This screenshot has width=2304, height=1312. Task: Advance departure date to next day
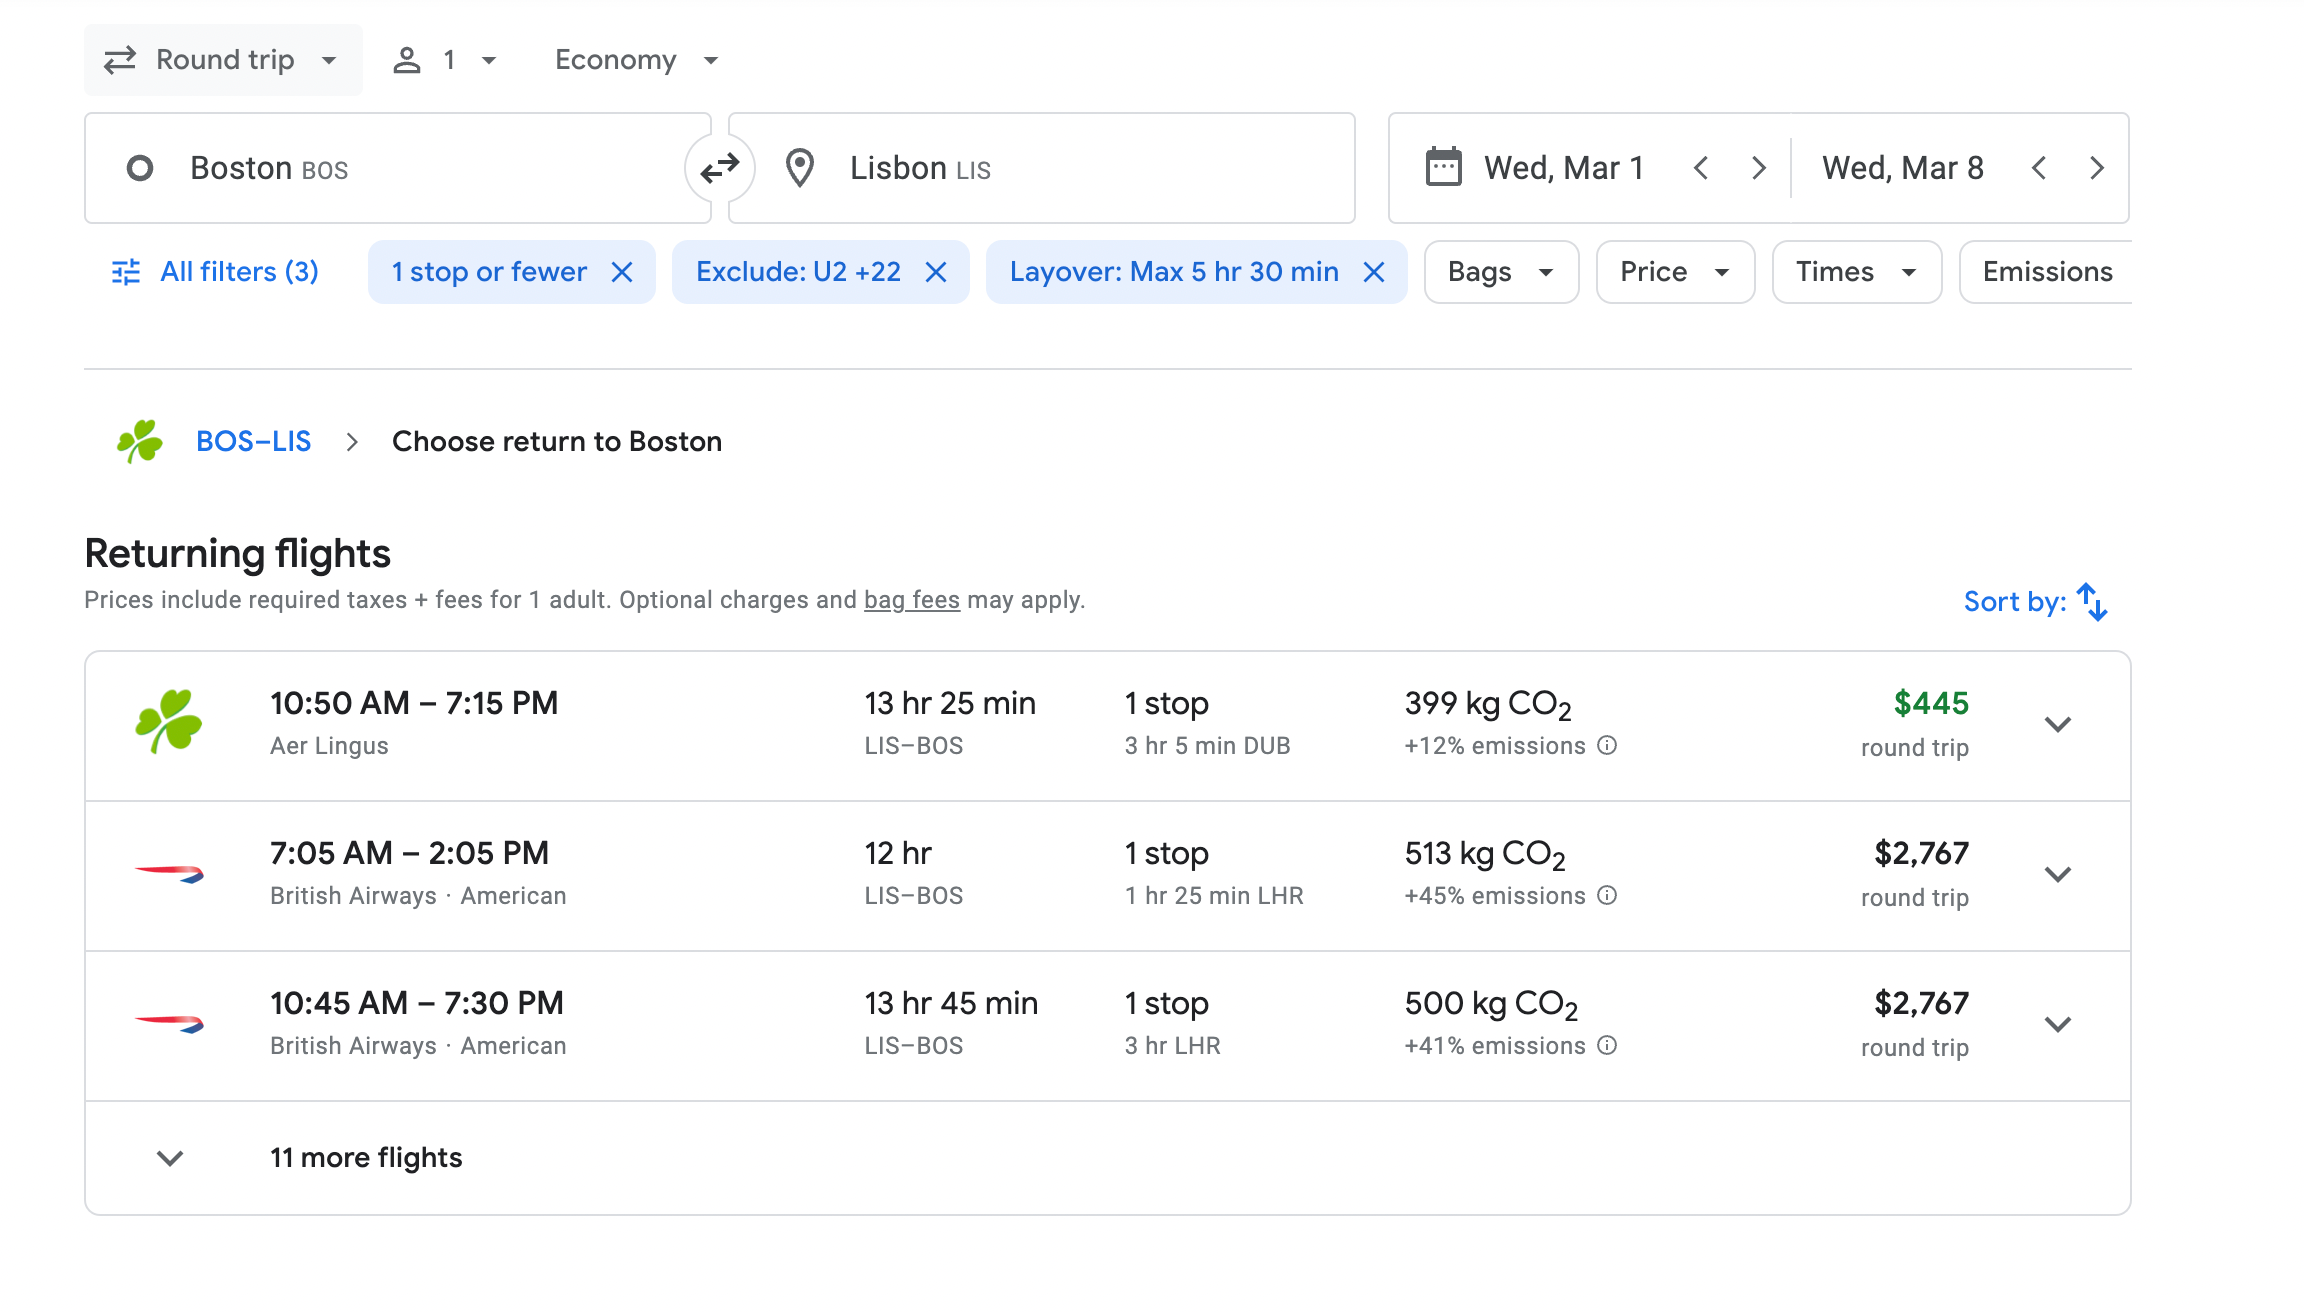[1759, 168]
